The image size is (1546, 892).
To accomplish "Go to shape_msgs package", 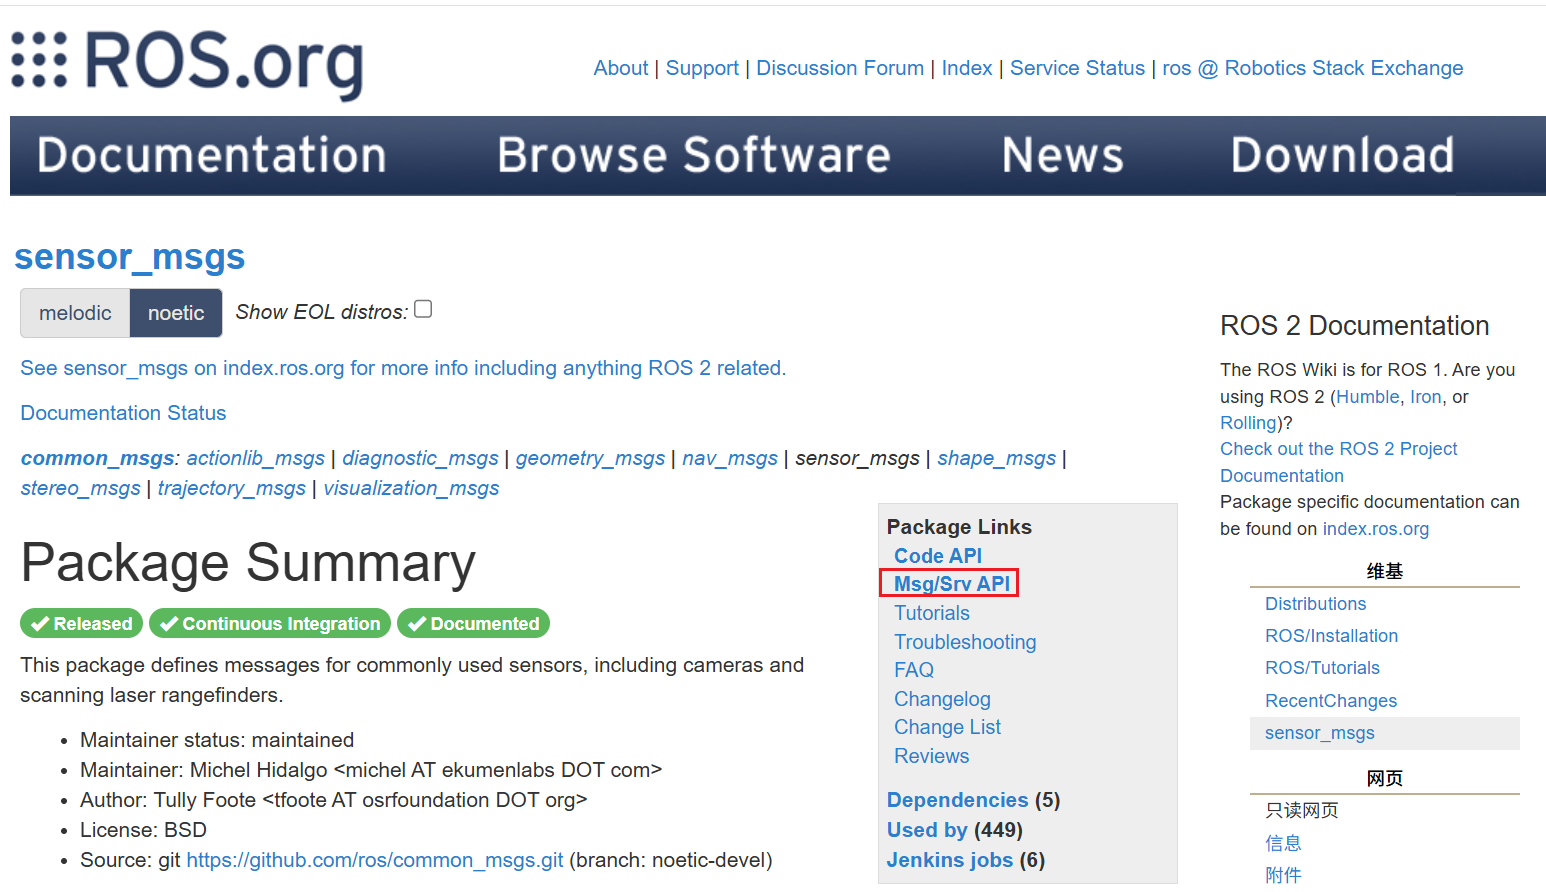I will click(x=996, y=458).
